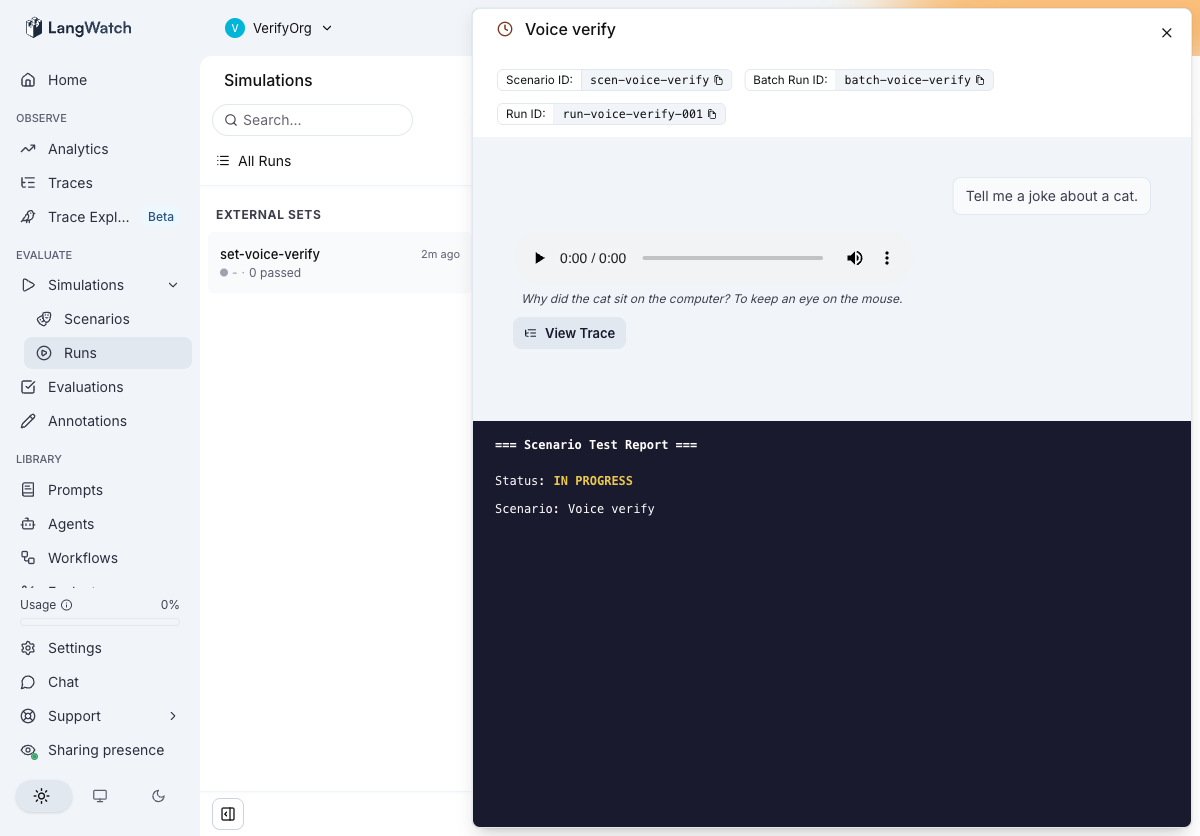Open audio player more options menu

(x=886, y=258)
